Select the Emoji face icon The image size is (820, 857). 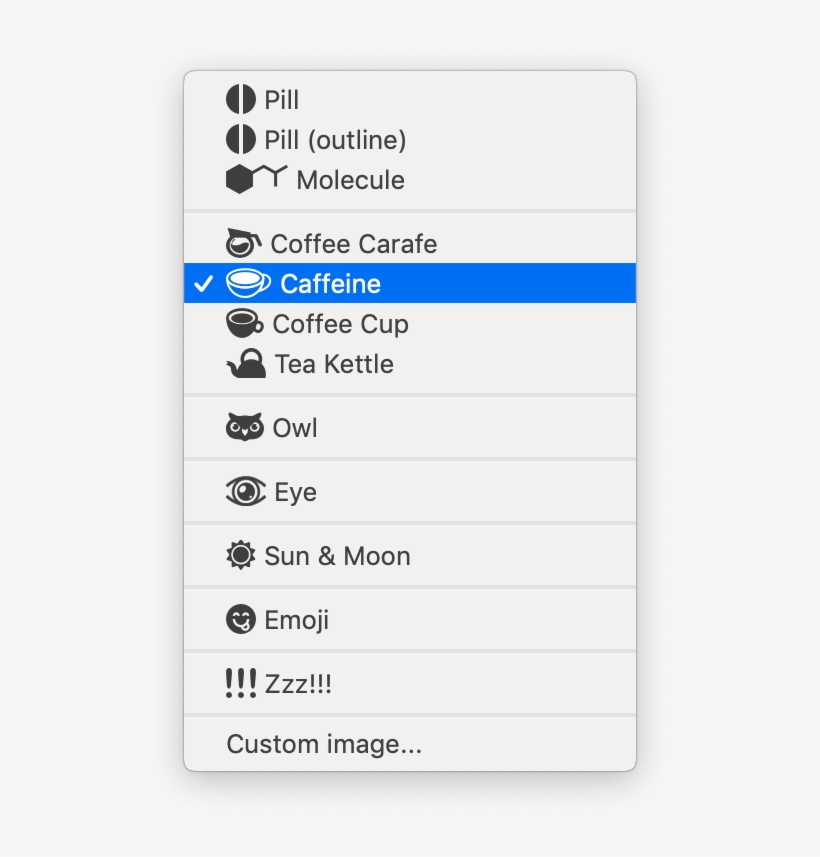pos(238,619)
